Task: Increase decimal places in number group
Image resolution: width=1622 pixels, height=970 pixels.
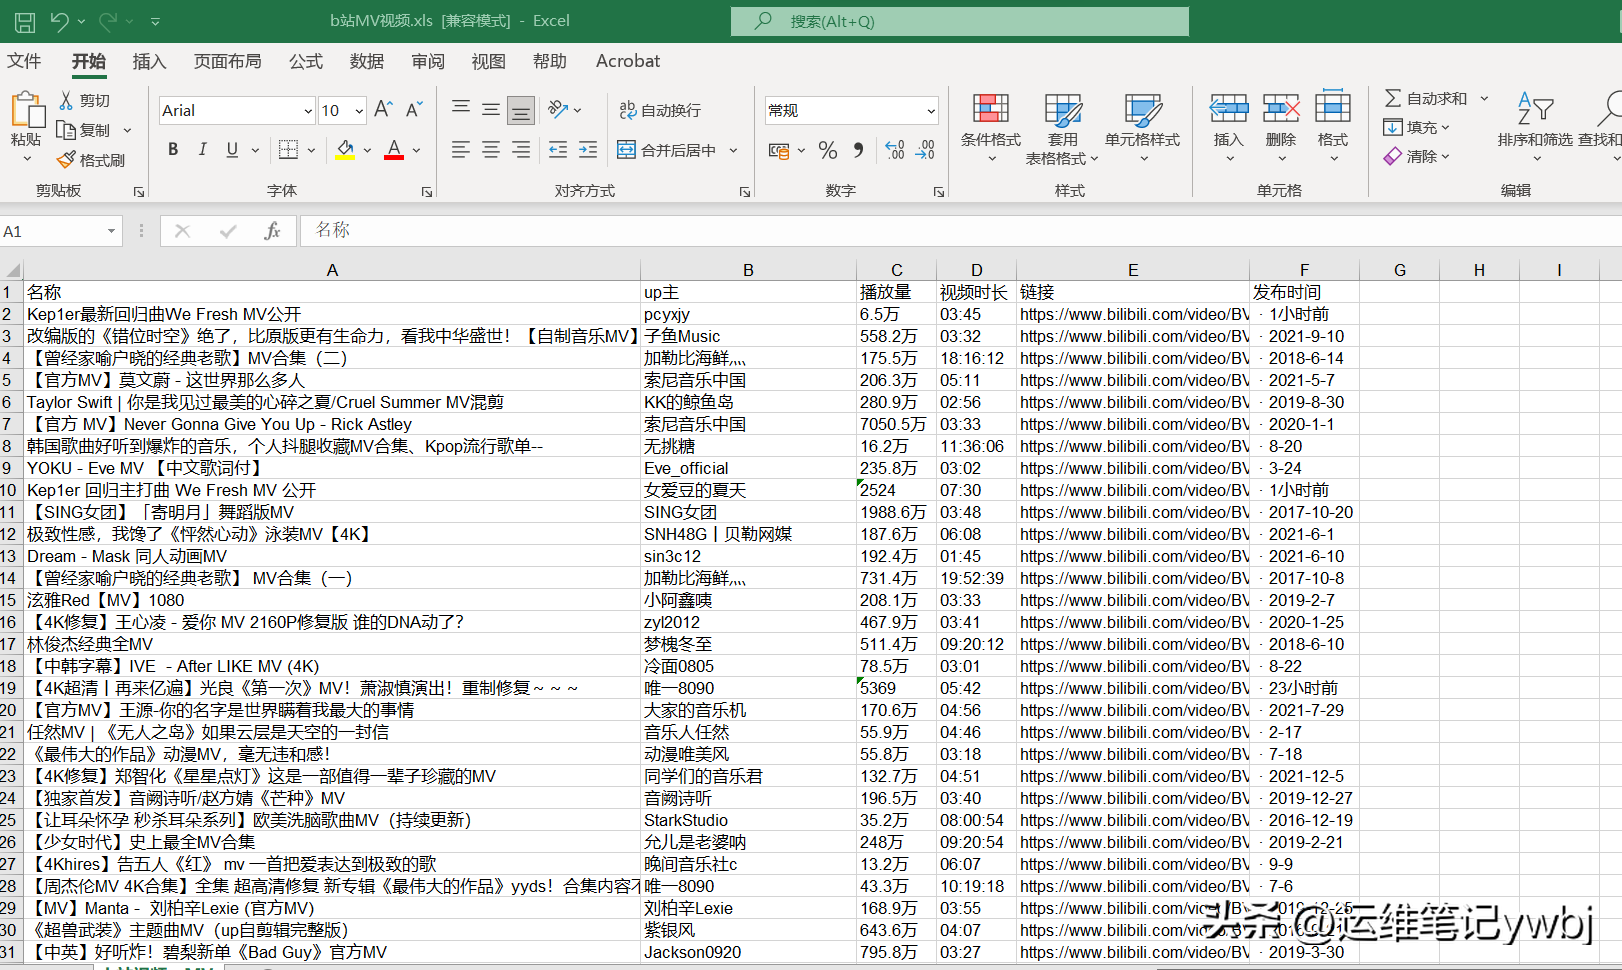Action: tap(895, 150)
